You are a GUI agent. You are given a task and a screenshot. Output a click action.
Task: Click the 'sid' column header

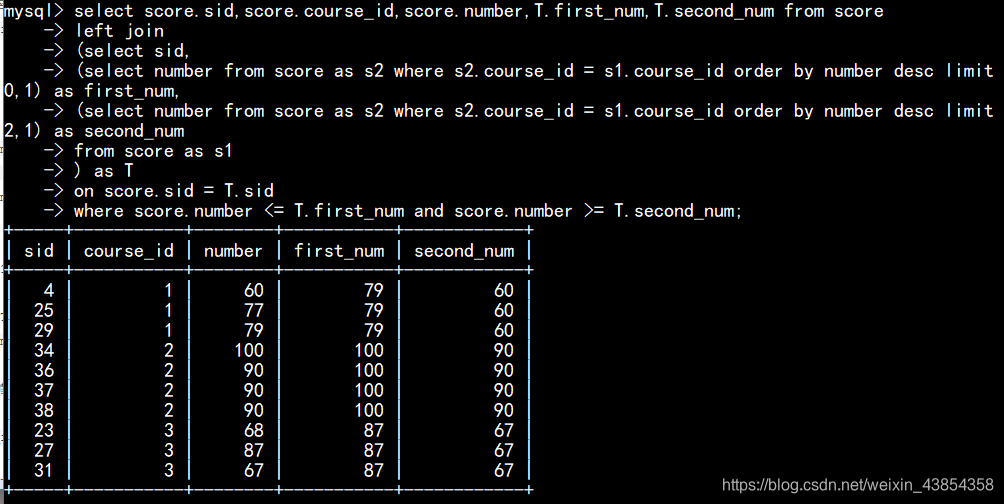(x=39, y=250)
